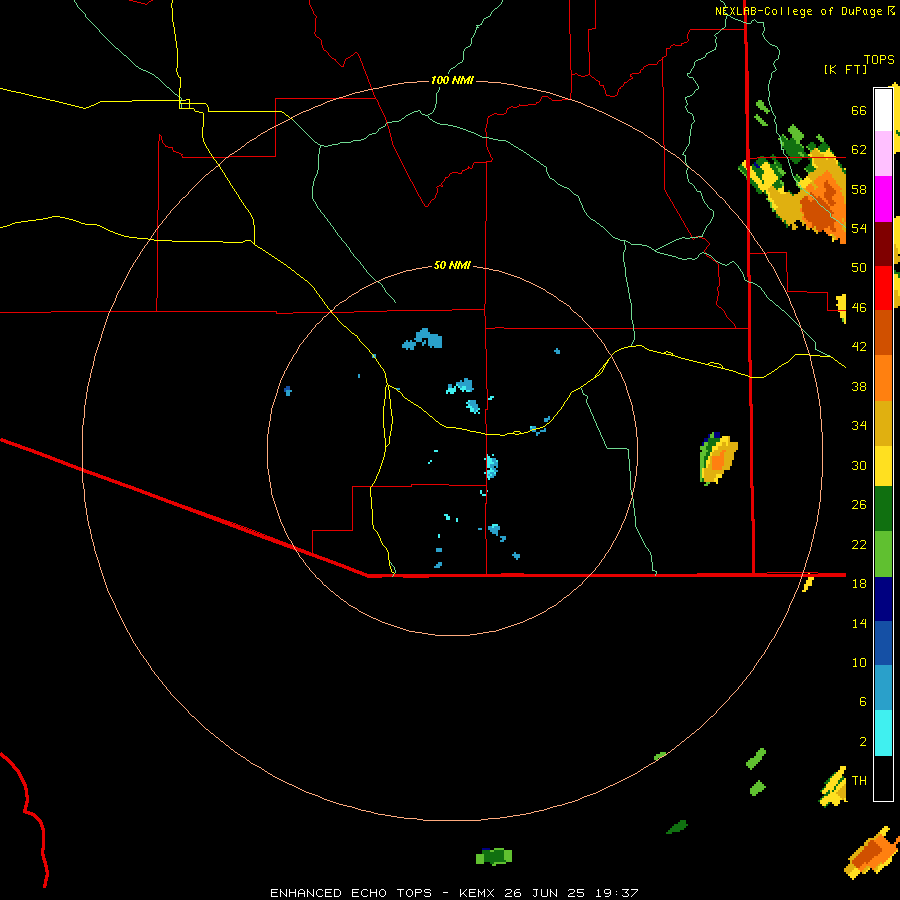Click the green echo at bottom center
Image resolution: width=900 pixels, height=900 pixels.
pyautogui.click(x=494, y=856)
